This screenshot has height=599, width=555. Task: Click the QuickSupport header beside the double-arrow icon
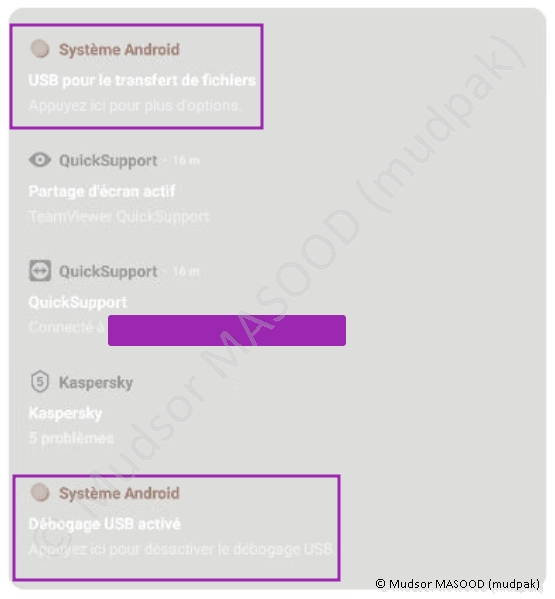click(108, 272)
